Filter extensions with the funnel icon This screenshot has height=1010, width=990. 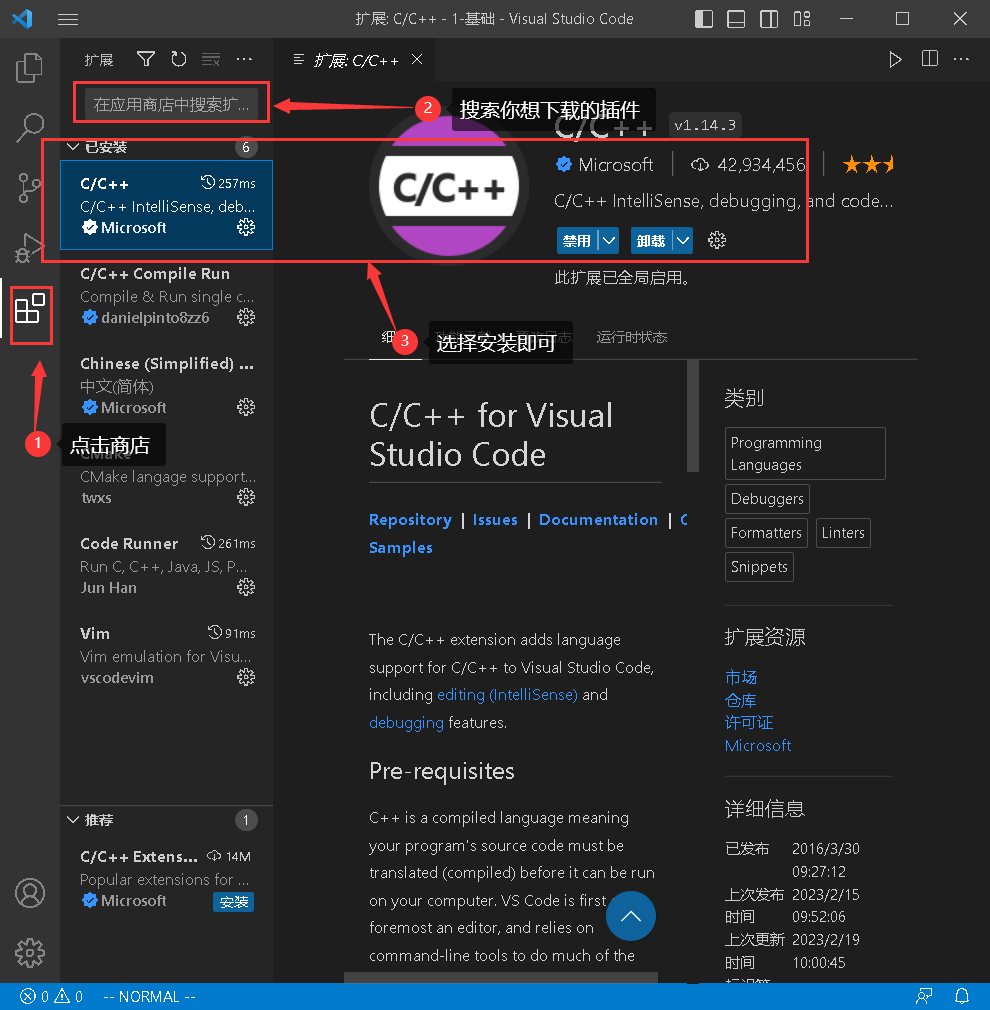[x=146, y=59]
